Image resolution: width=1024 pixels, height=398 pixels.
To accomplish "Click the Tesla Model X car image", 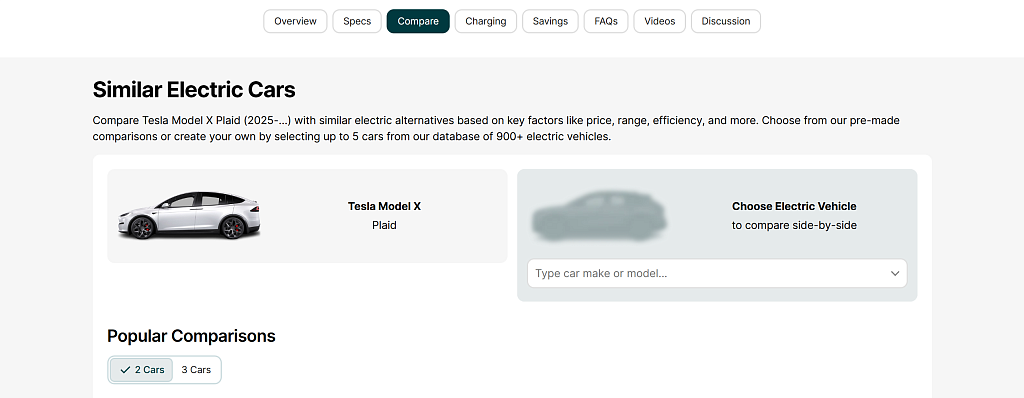I will click(x=189, y=216).
